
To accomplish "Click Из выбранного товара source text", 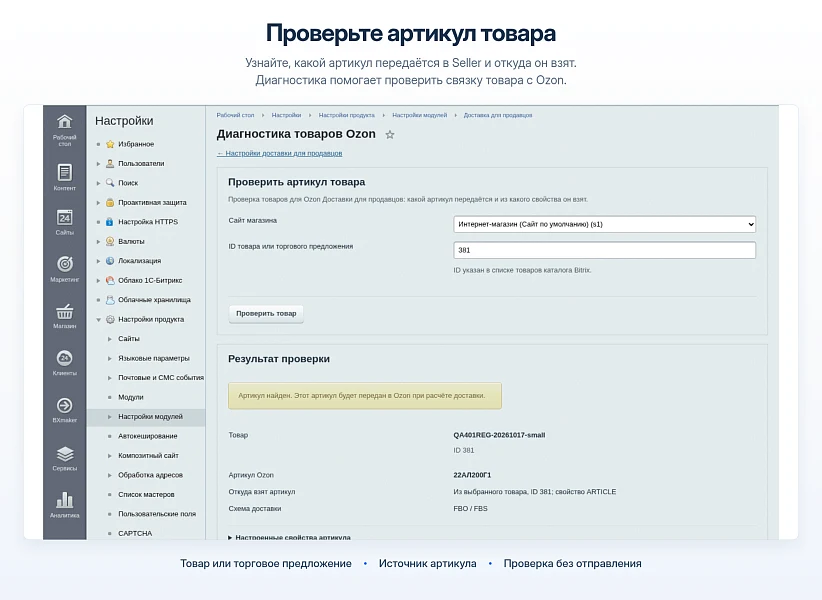I will click(x=535, y=492).
